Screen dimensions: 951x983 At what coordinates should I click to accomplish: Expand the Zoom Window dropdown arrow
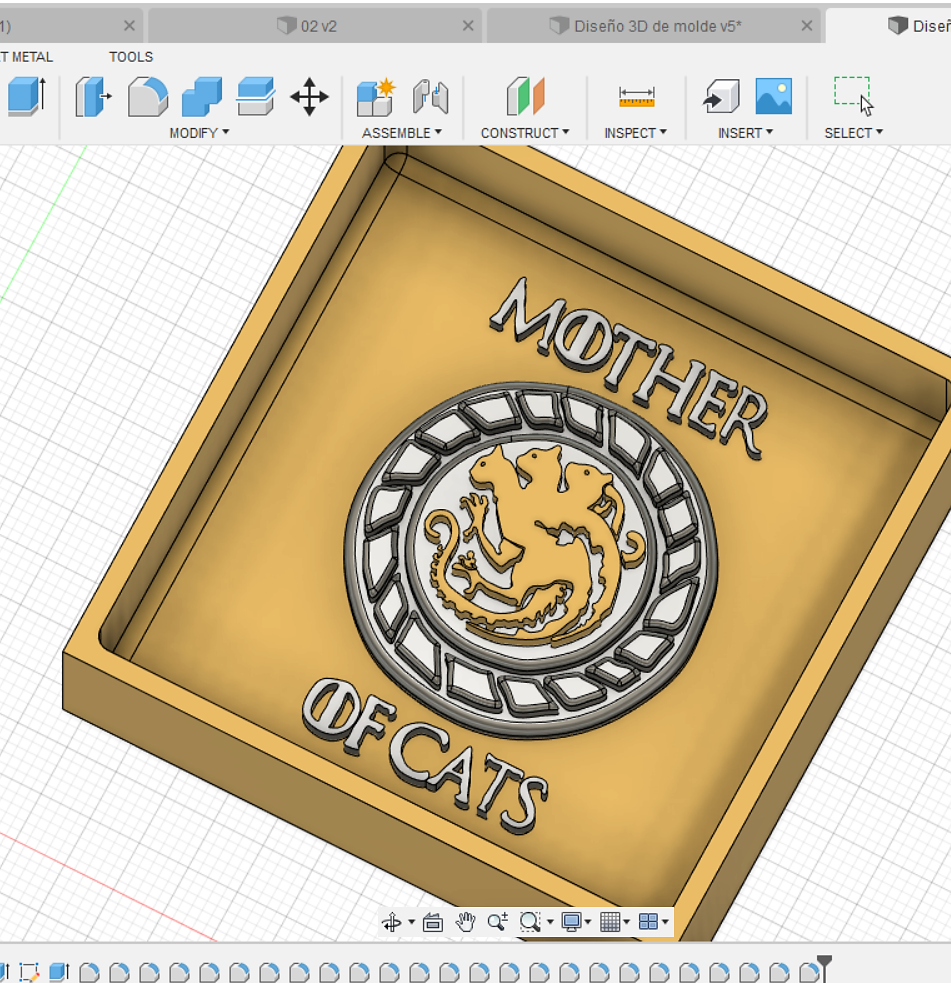pos(550,922)
